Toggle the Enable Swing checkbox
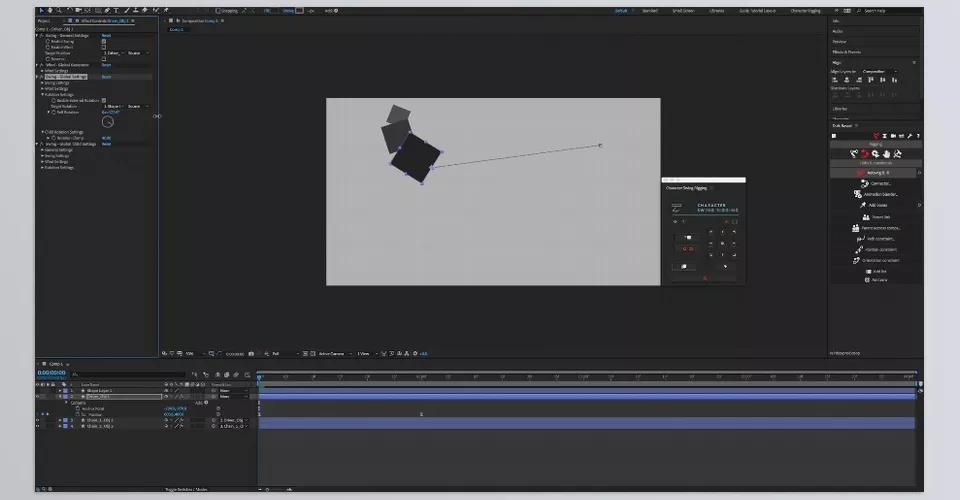This screenshot has width=960, height=500. pyautogui.click(x=103, y=41)
